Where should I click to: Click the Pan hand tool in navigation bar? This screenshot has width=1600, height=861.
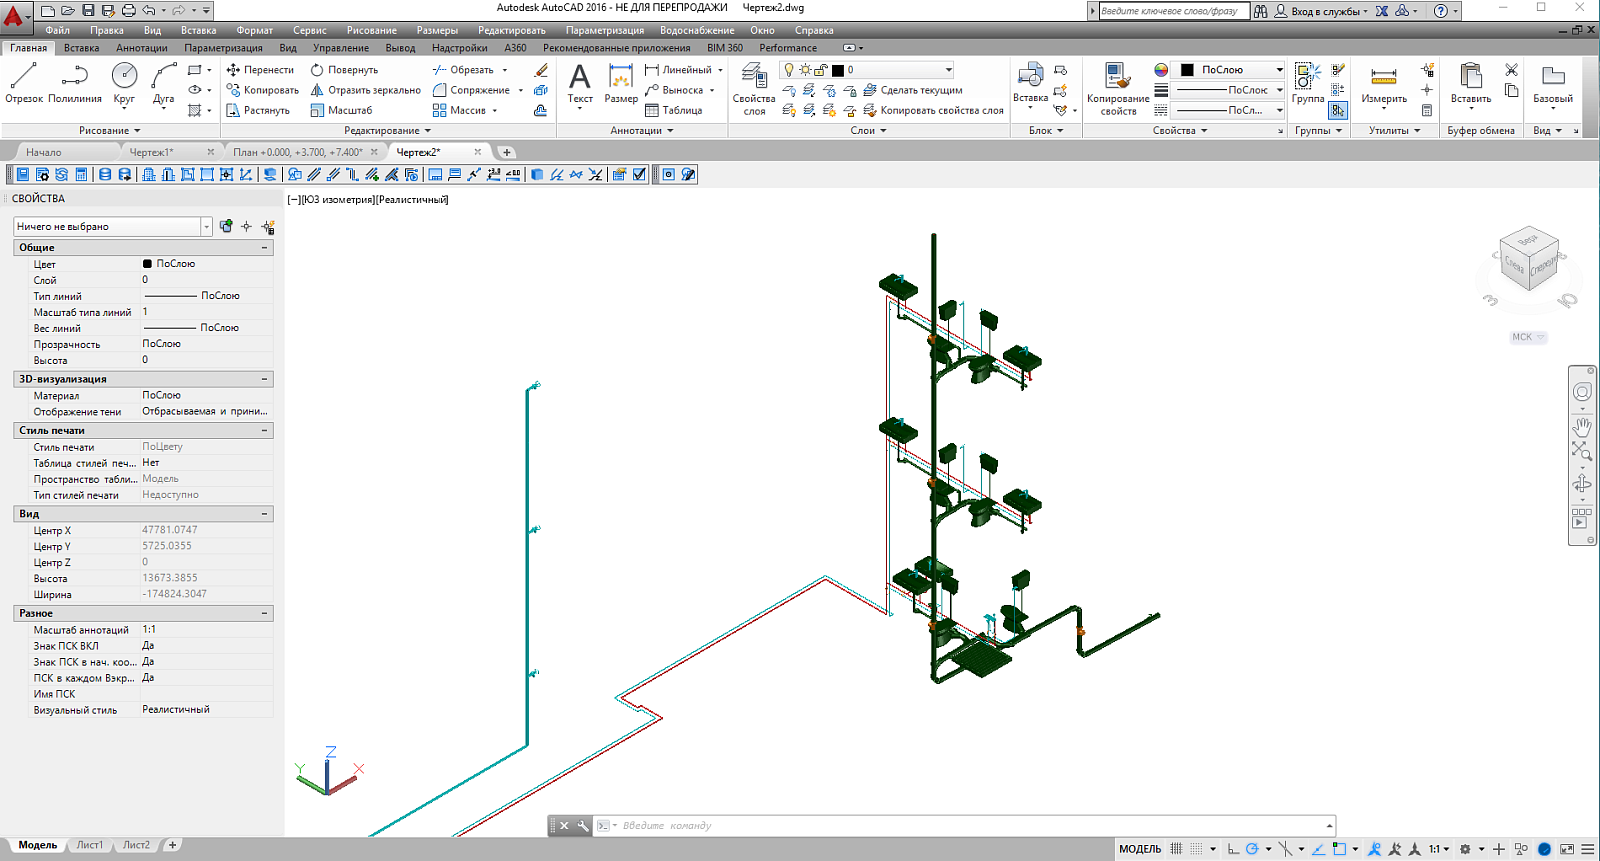(1582, 426)
